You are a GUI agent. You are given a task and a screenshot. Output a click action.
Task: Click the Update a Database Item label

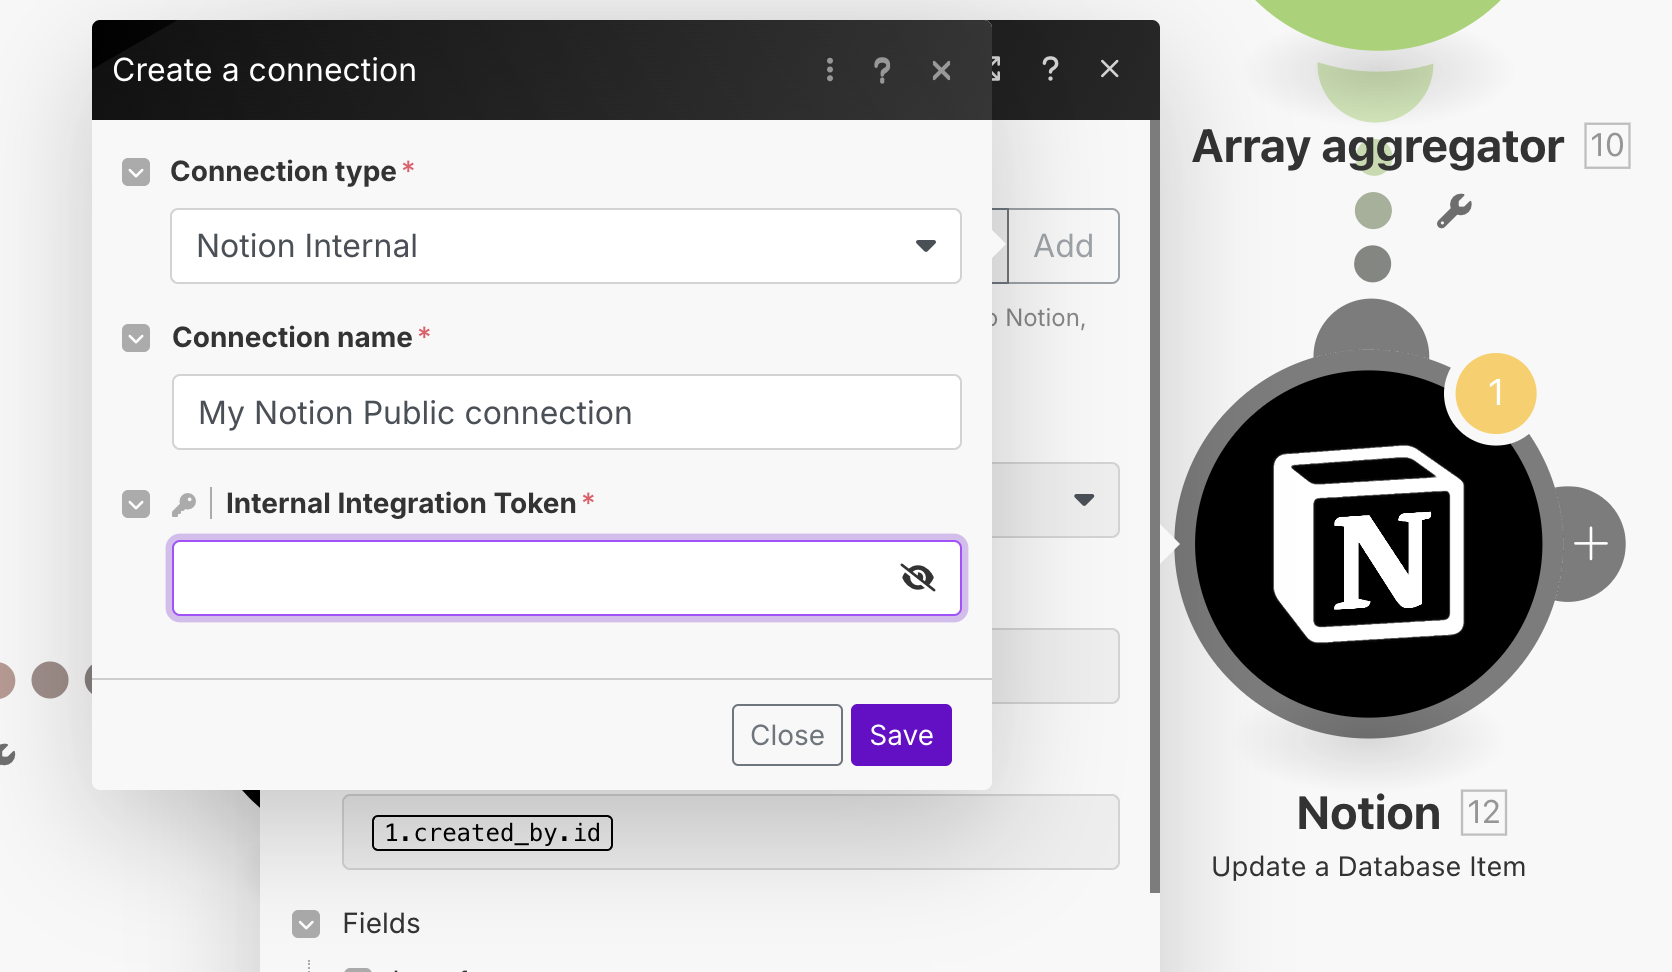click(x=1368, y=867)
